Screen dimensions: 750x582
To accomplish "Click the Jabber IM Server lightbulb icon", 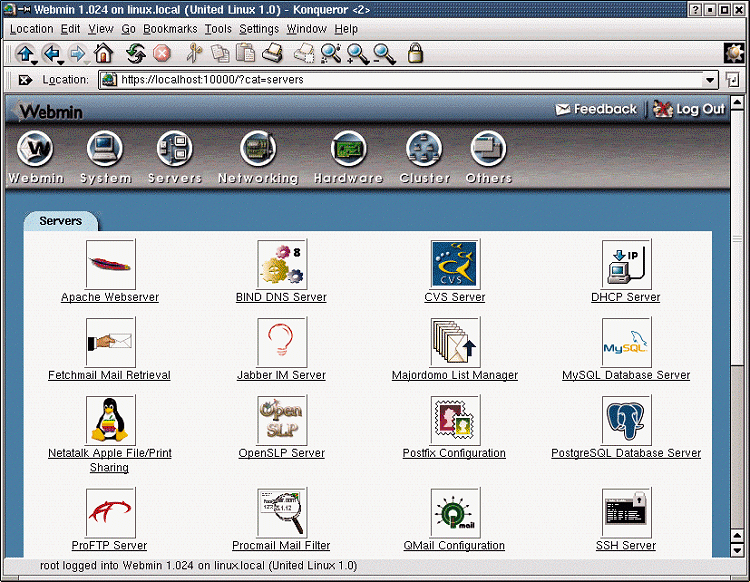I will pos(282,342).
